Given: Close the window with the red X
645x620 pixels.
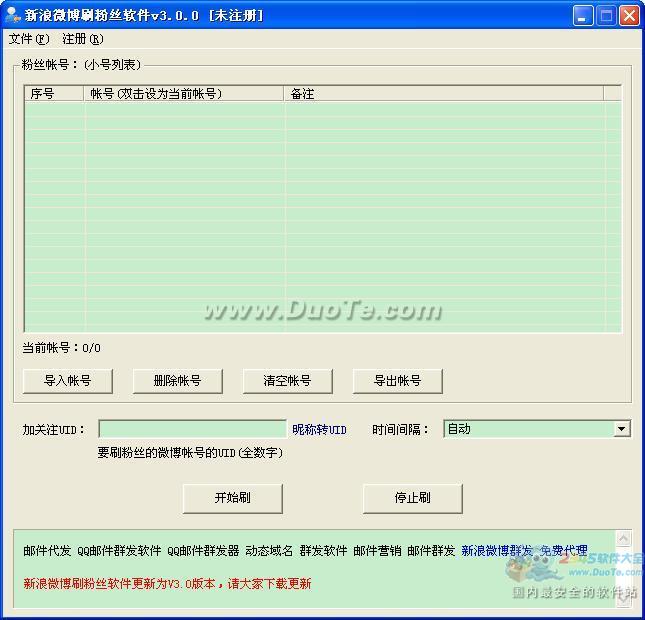Looking at the screenshot, I should (629, 16).
